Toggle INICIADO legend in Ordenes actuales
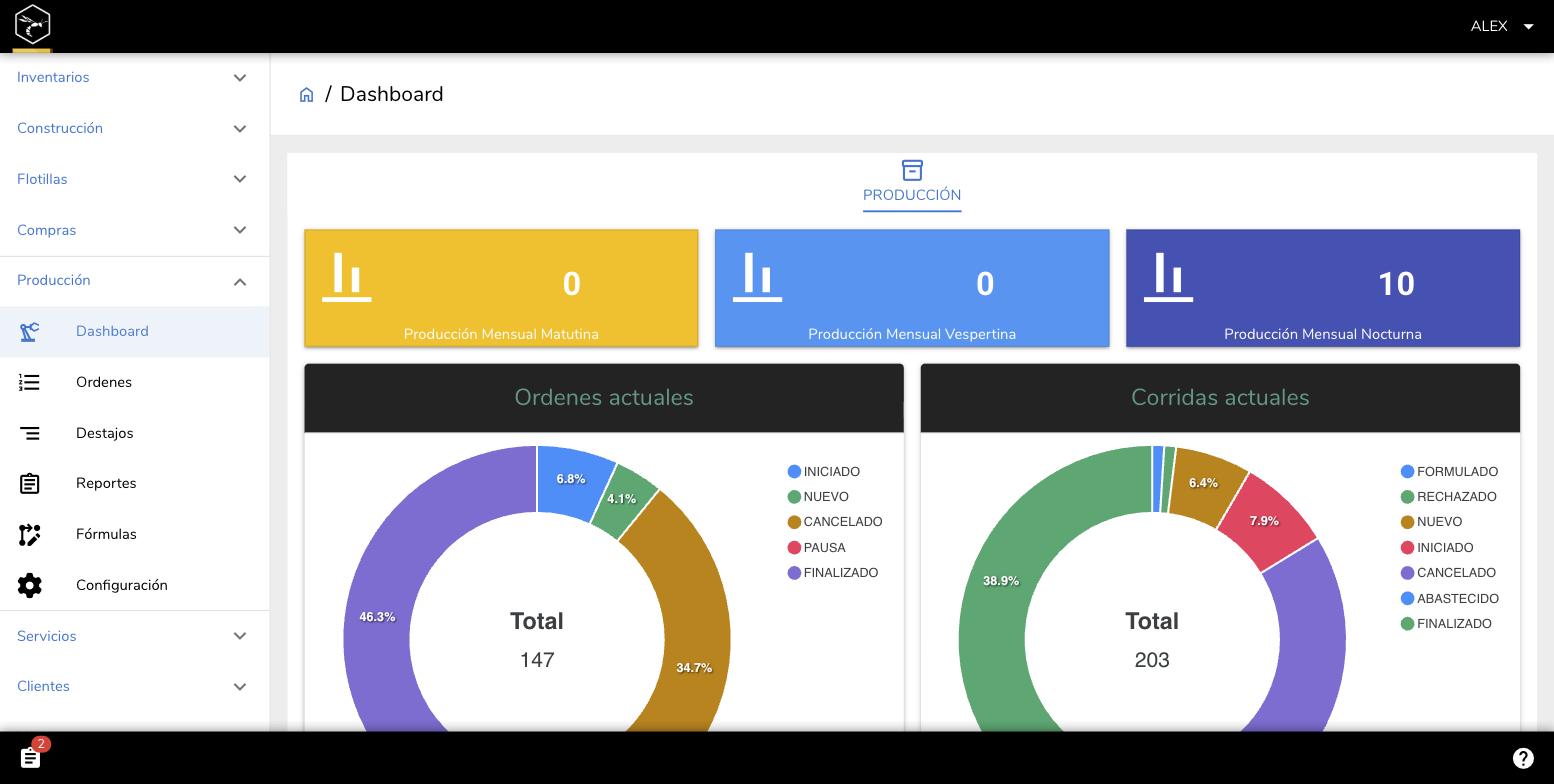 (824, 472)
